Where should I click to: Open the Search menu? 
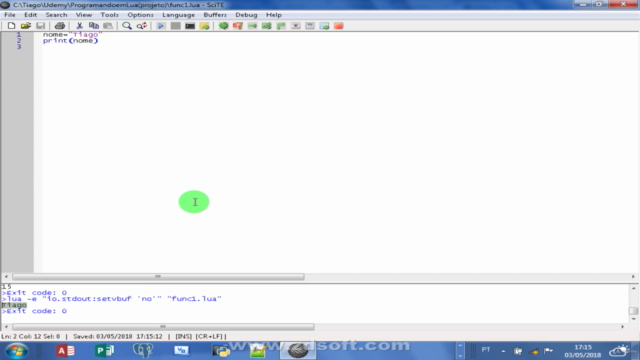click(56, 15)
